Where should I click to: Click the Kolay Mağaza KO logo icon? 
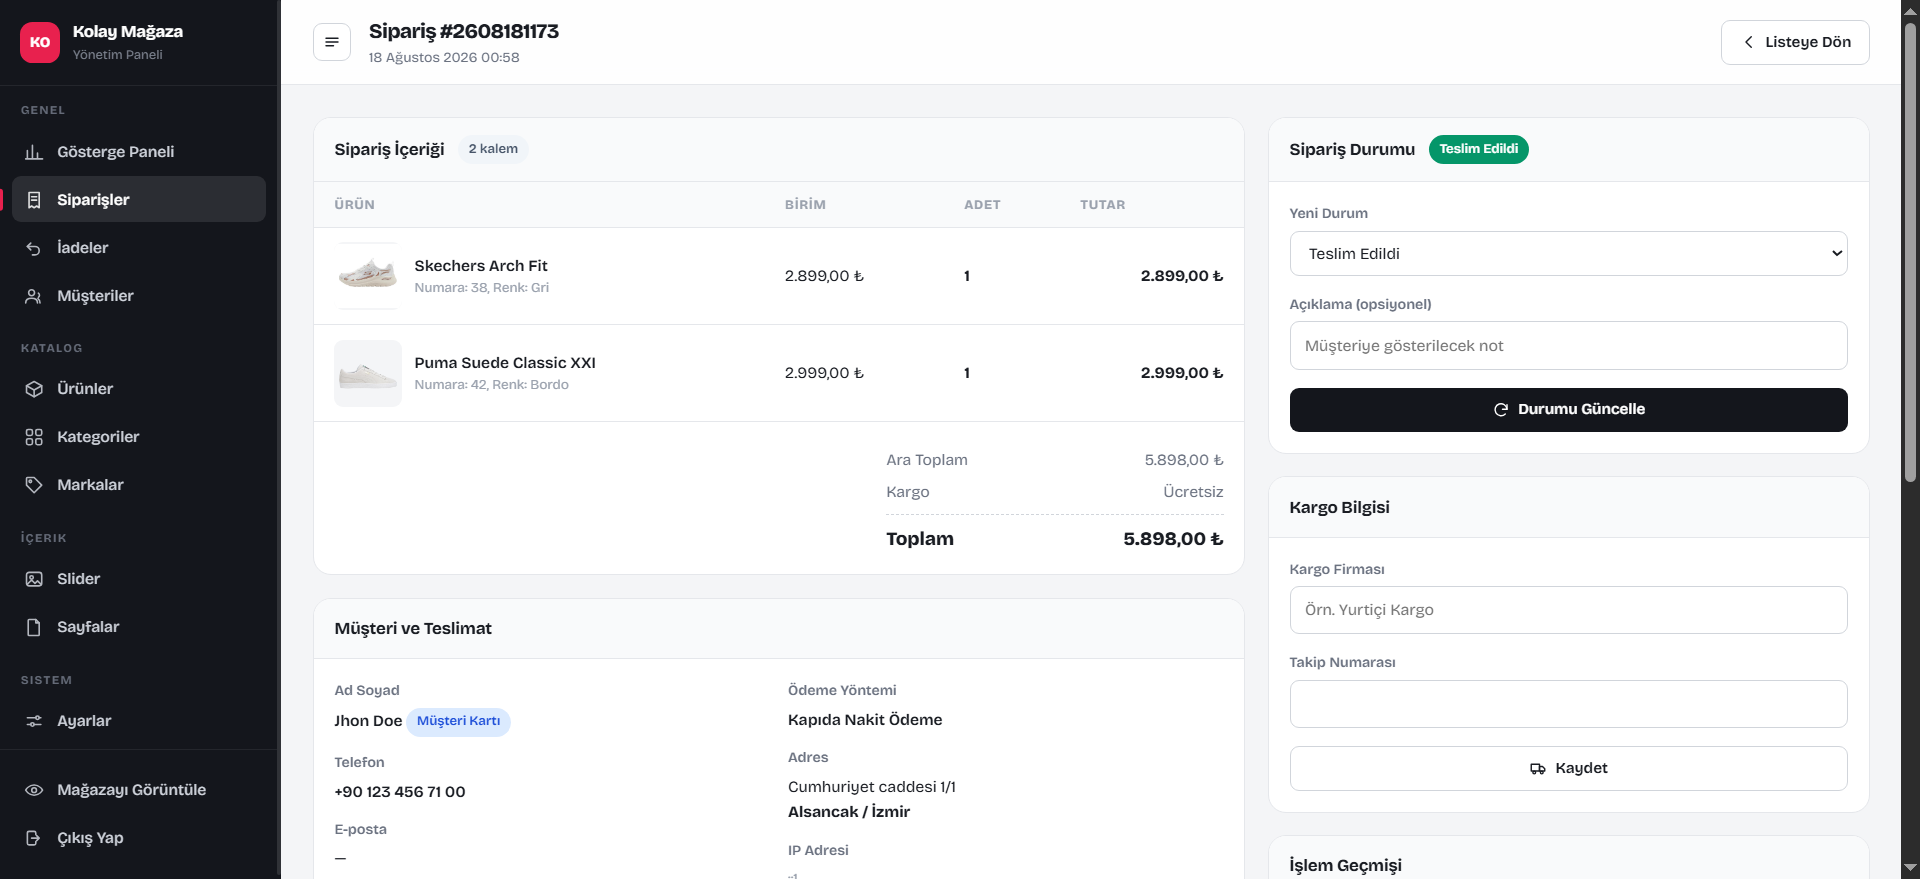[x=40, y=42]
